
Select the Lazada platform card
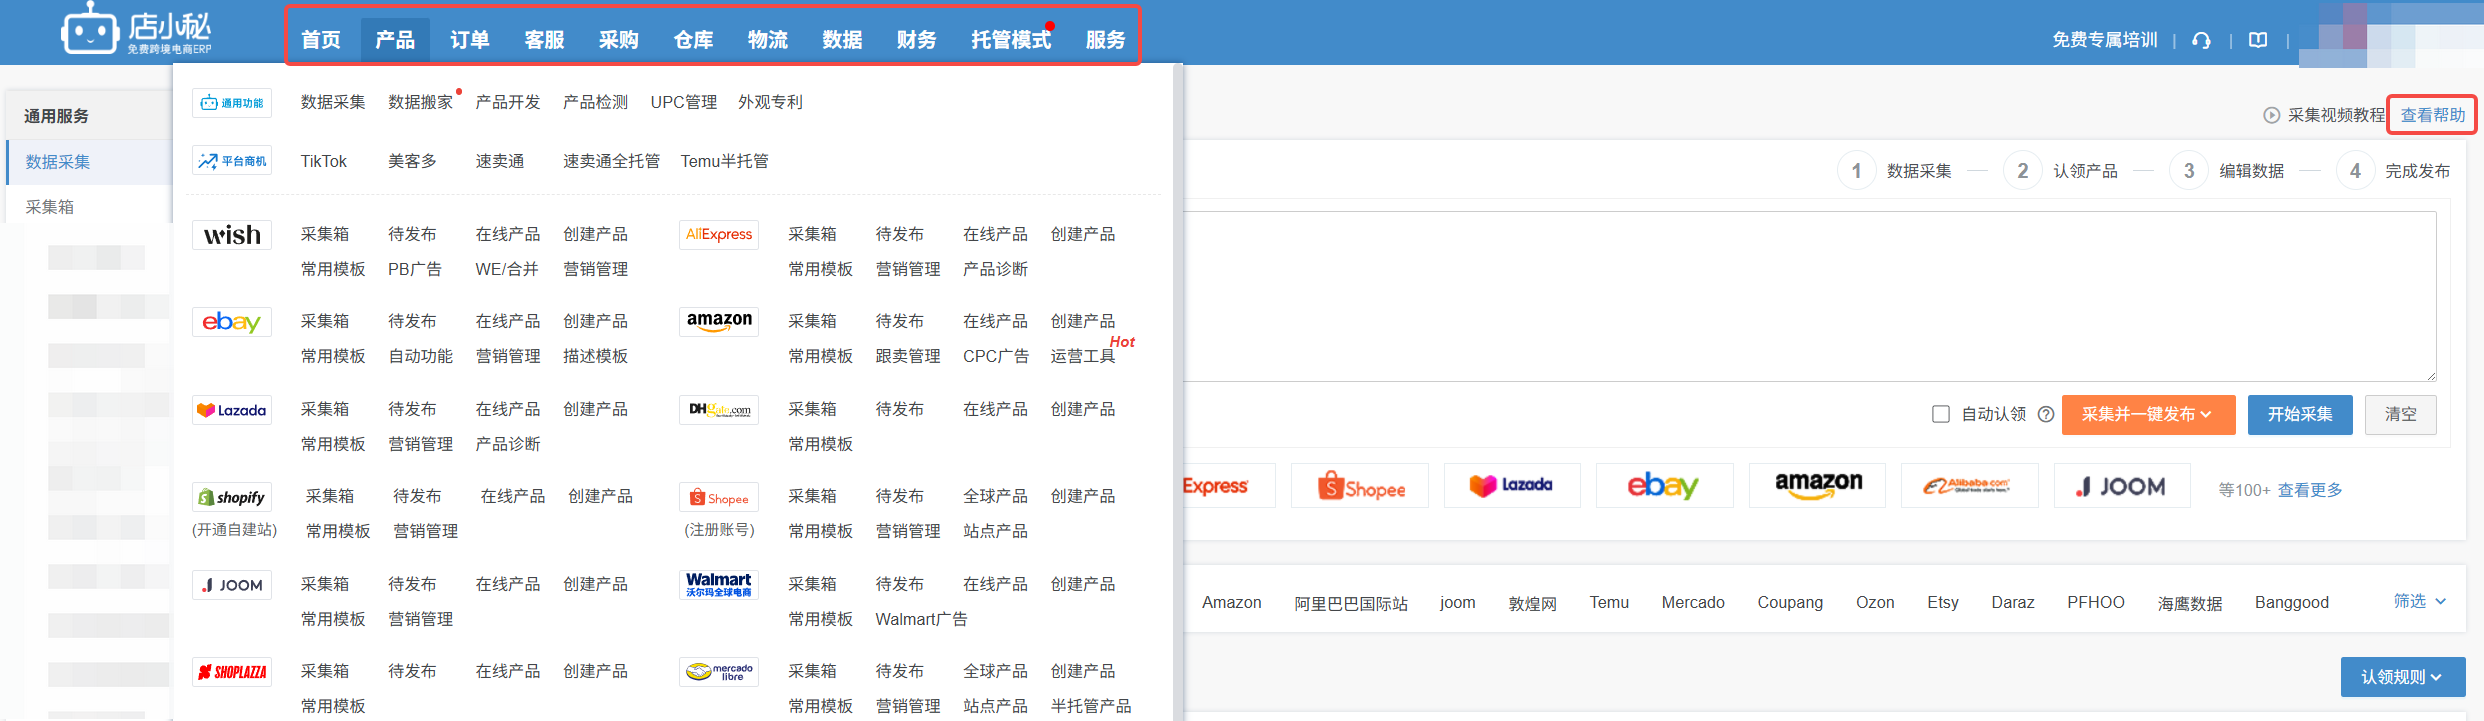1512,486
